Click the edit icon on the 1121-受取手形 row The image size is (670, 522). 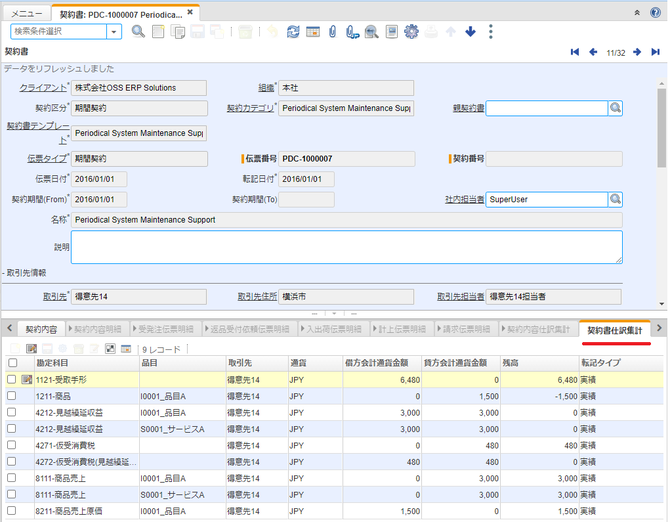(x=26, y=379)
